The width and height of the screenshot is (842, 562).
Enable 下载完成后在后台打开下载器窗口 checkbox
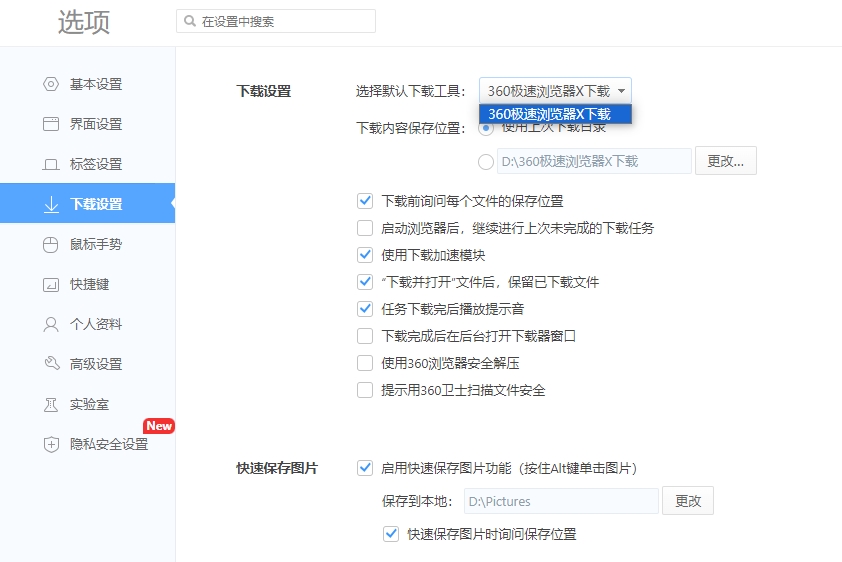(x=365, y=336)
